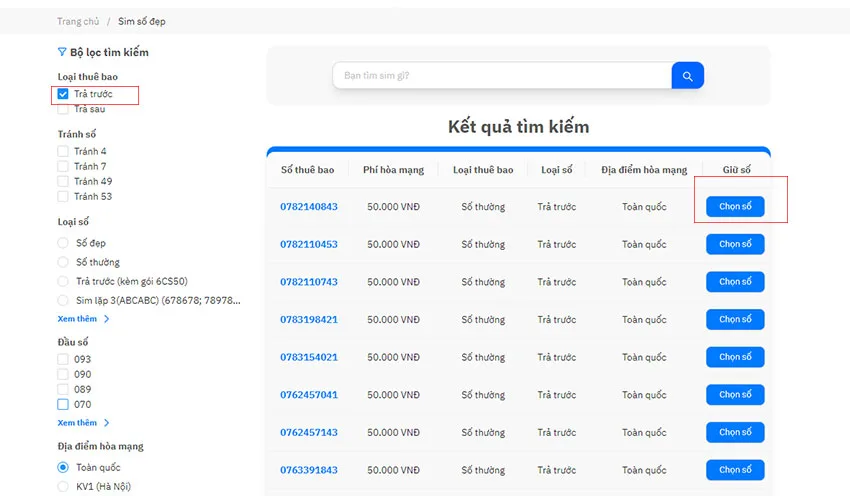This screenshot has height=496, width=850.
Task: Check the Trả sau checkbox
Action: click(63, 109)
